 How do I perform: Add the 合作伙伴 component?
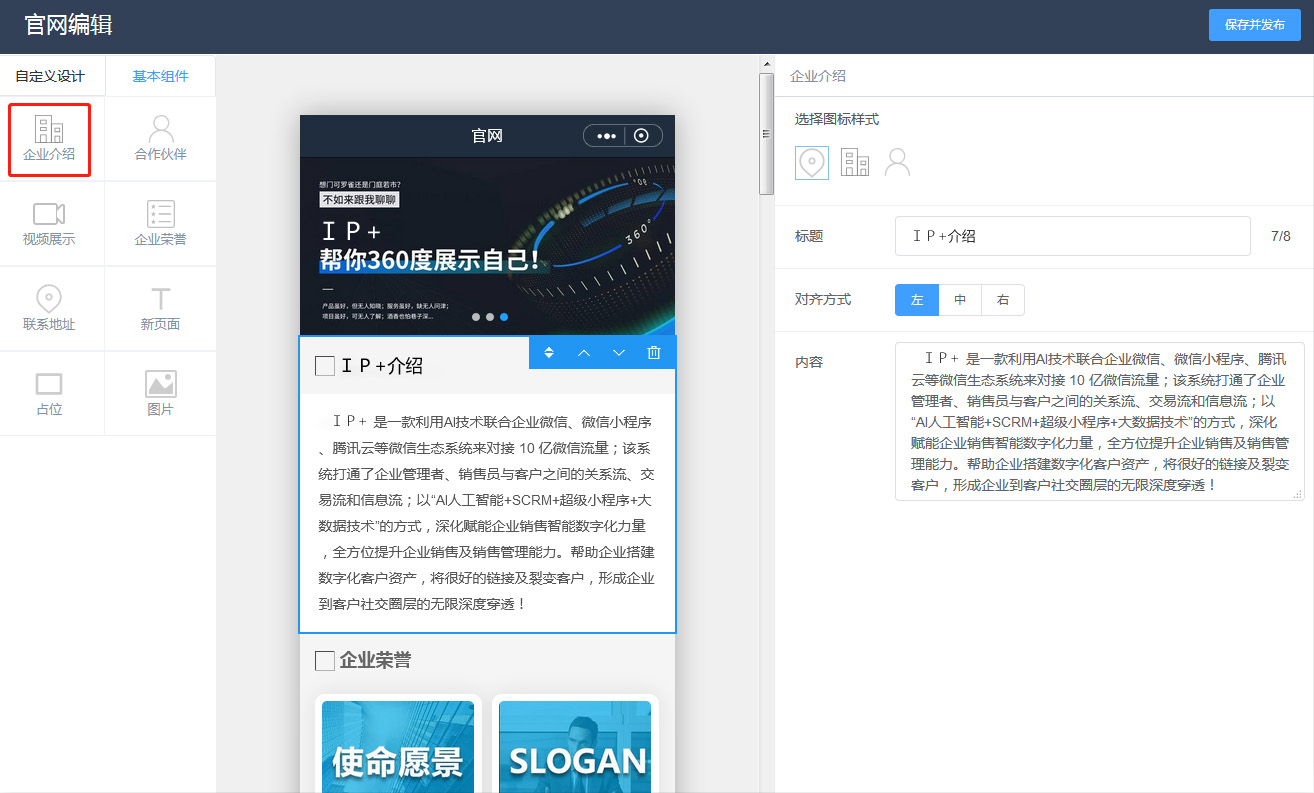(160, 139)
